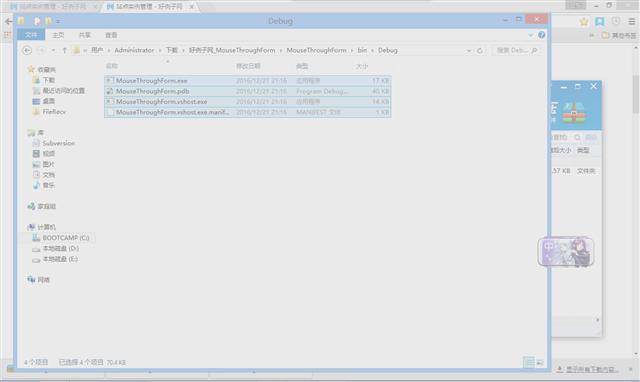Click Debug at end of address path
Viewport: 640px width, 382px height.
click(x=388, y=51)
